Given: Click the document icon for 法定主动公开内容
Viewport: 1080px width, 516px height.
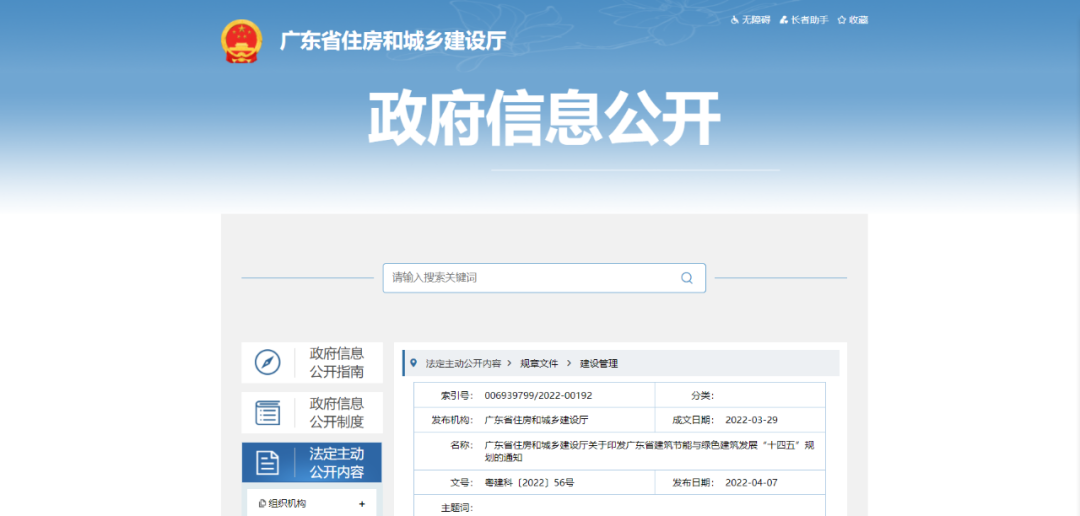Looking at the screenshot, I should coord(267,462).
